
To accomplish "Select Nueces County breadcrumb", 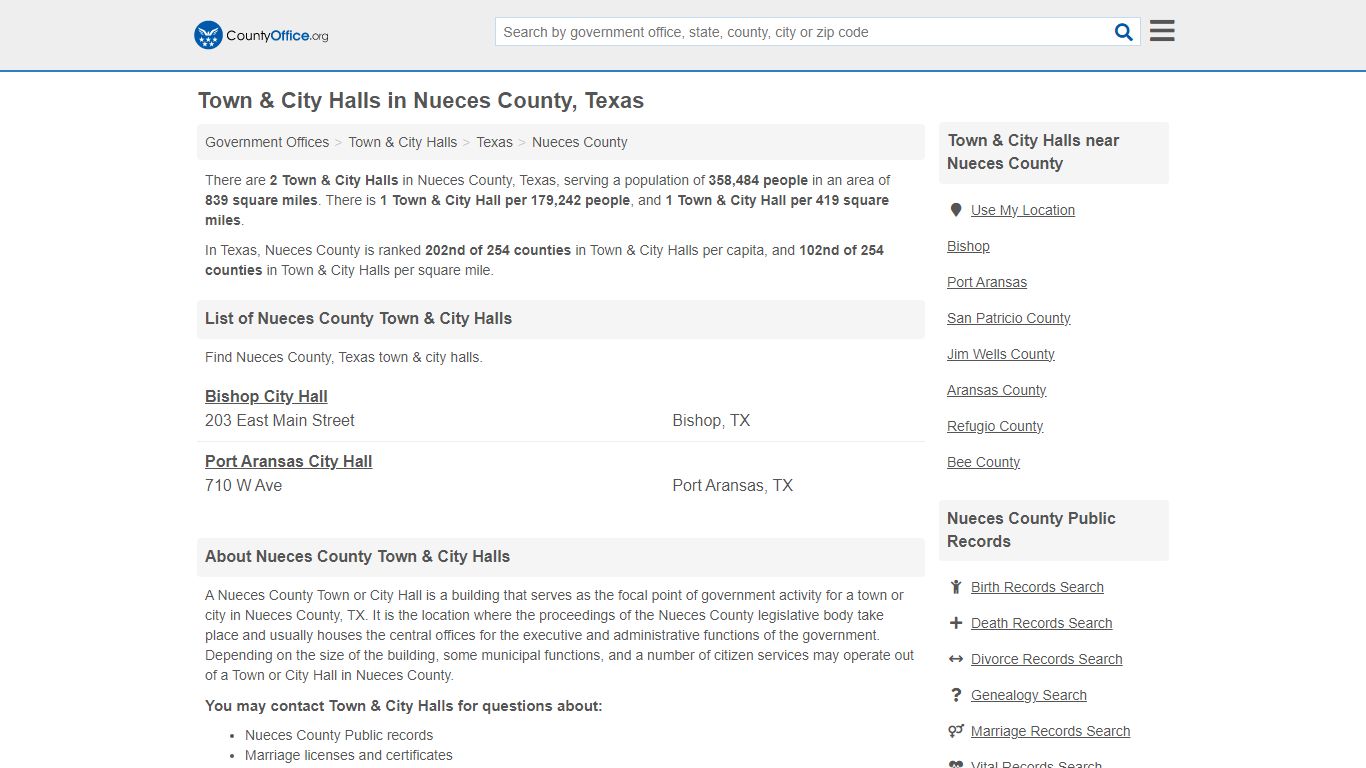I will coord(580,142).
